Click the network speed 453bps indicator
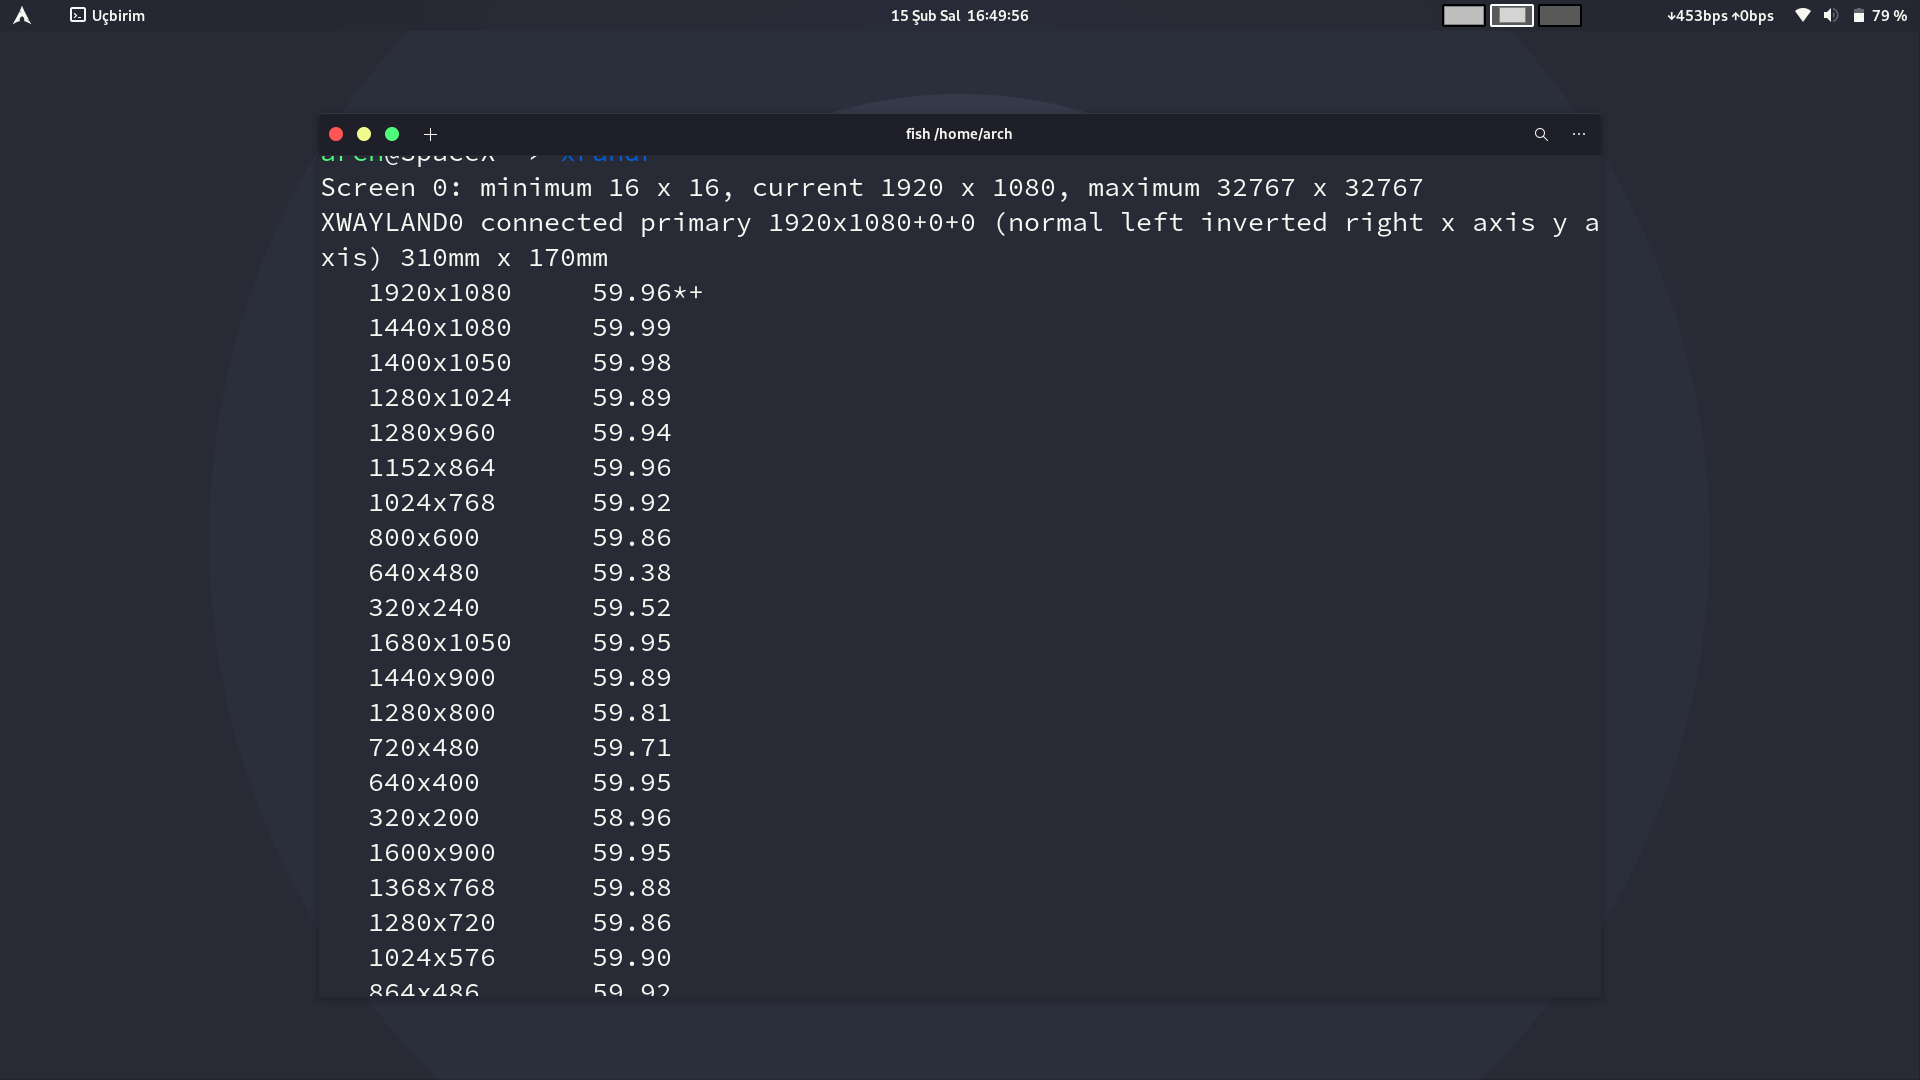The height and width of the screenshot is (1080, 1920). tap(1720, 15)
